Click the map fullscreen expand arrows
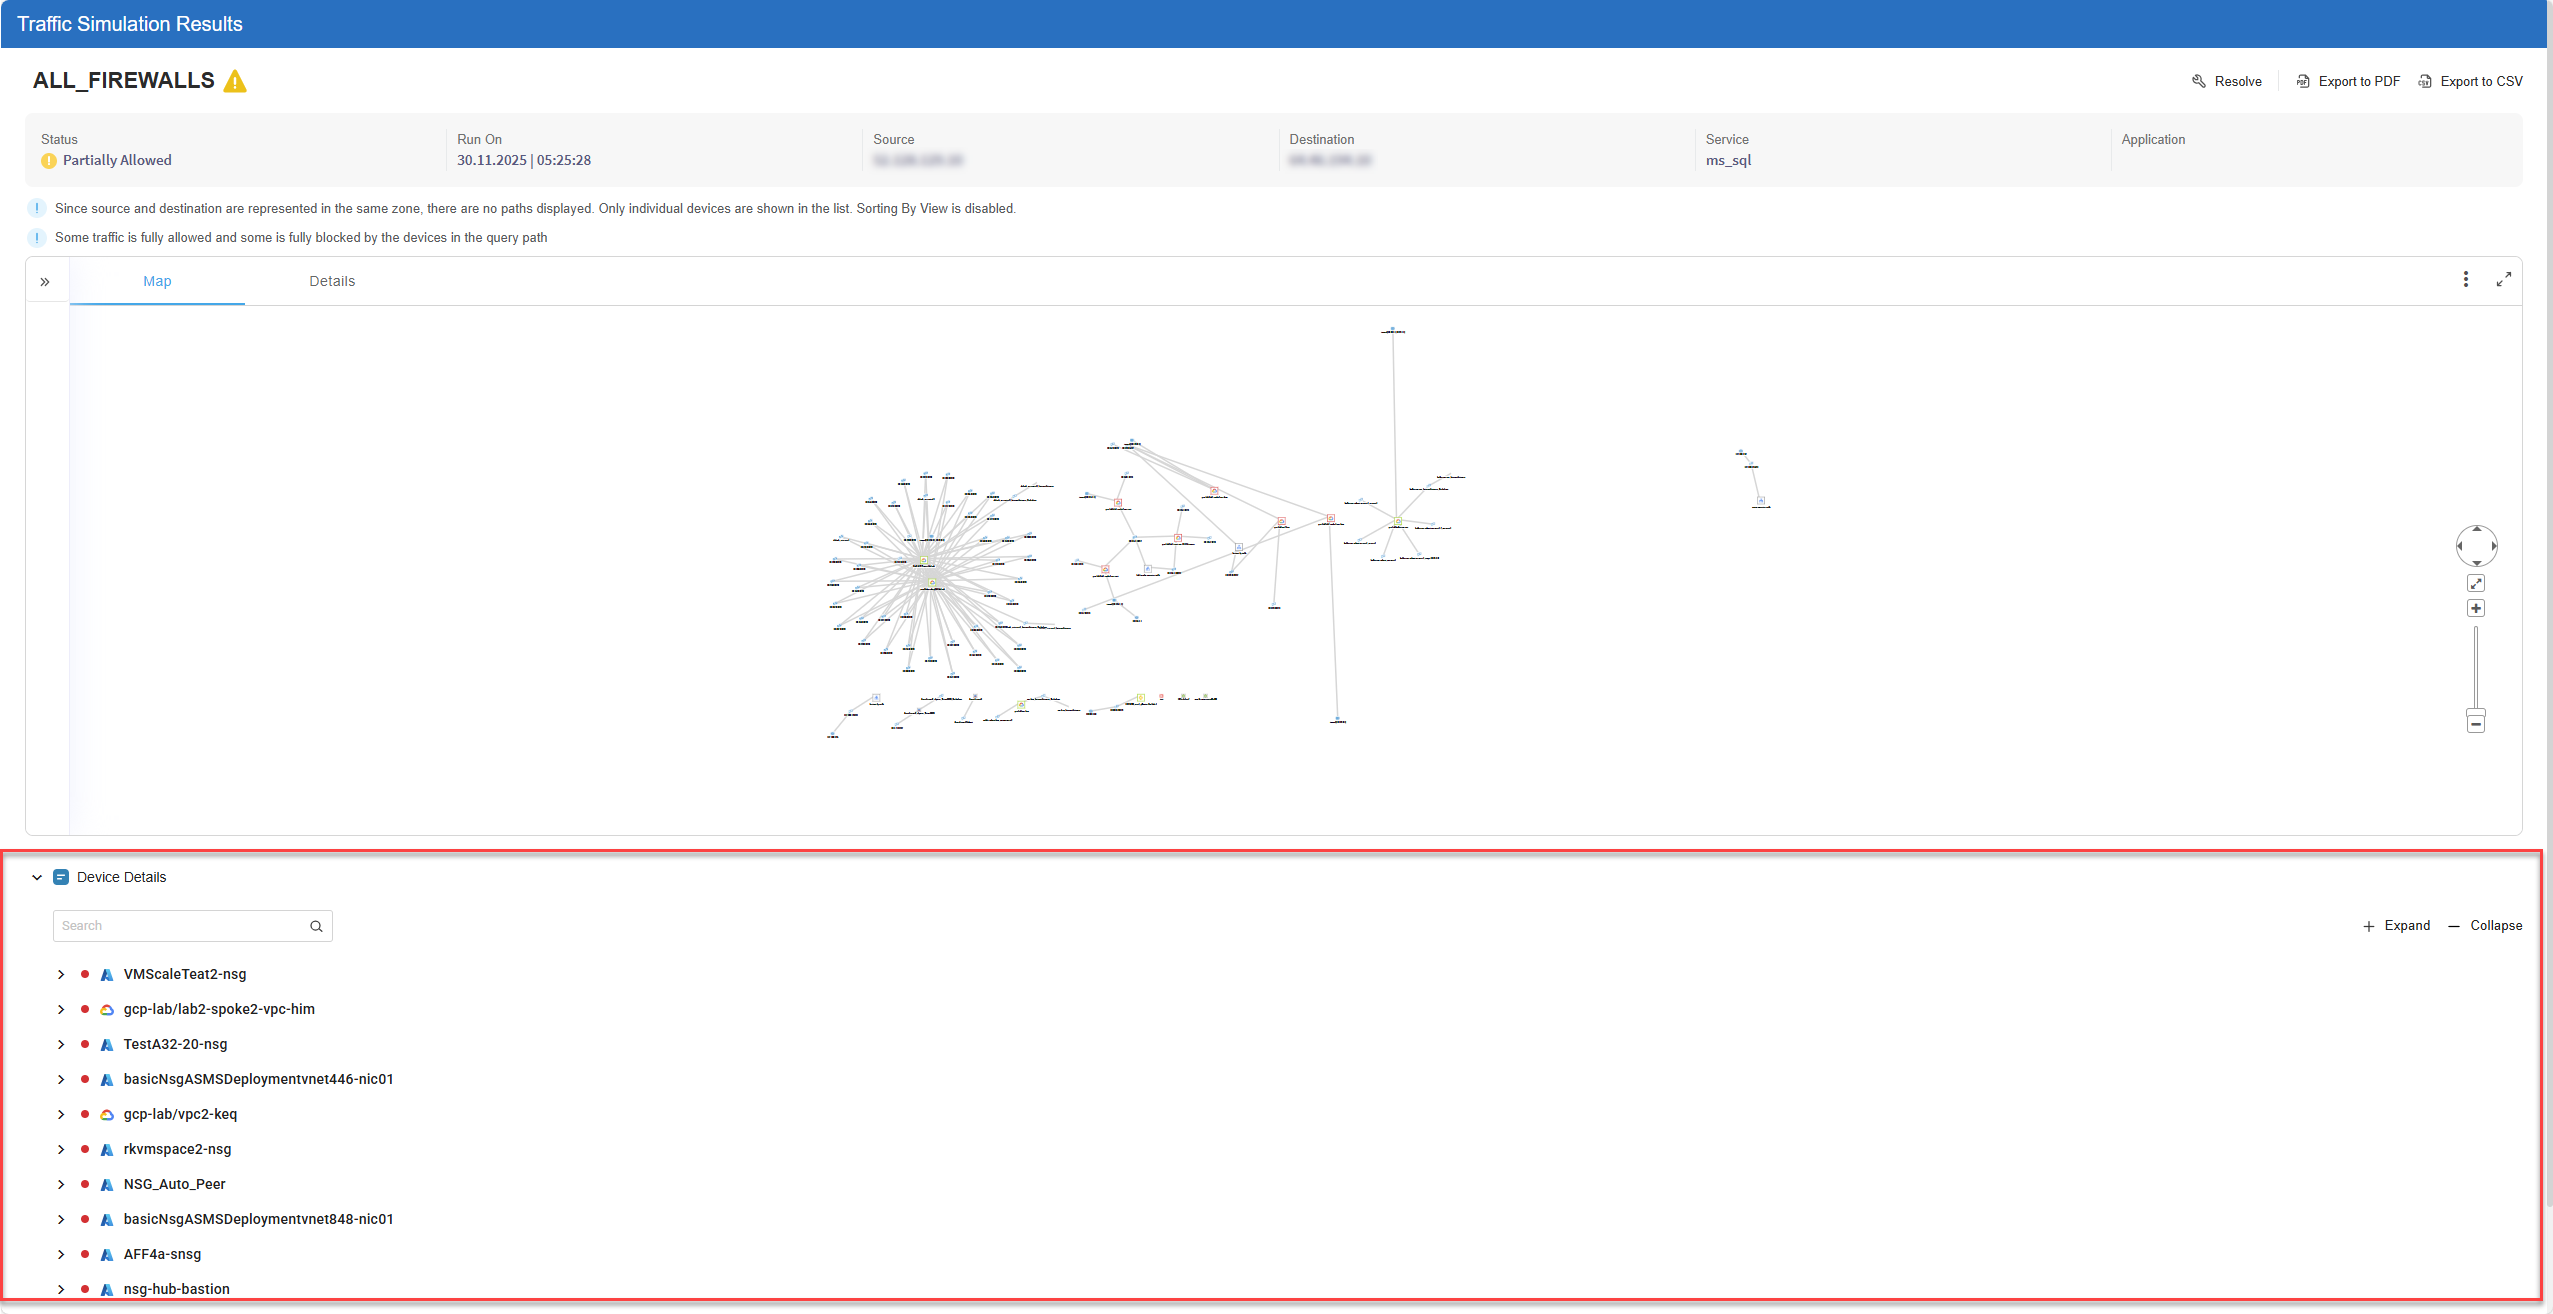2553x1314 pixels. click(x=2503, y=280)
